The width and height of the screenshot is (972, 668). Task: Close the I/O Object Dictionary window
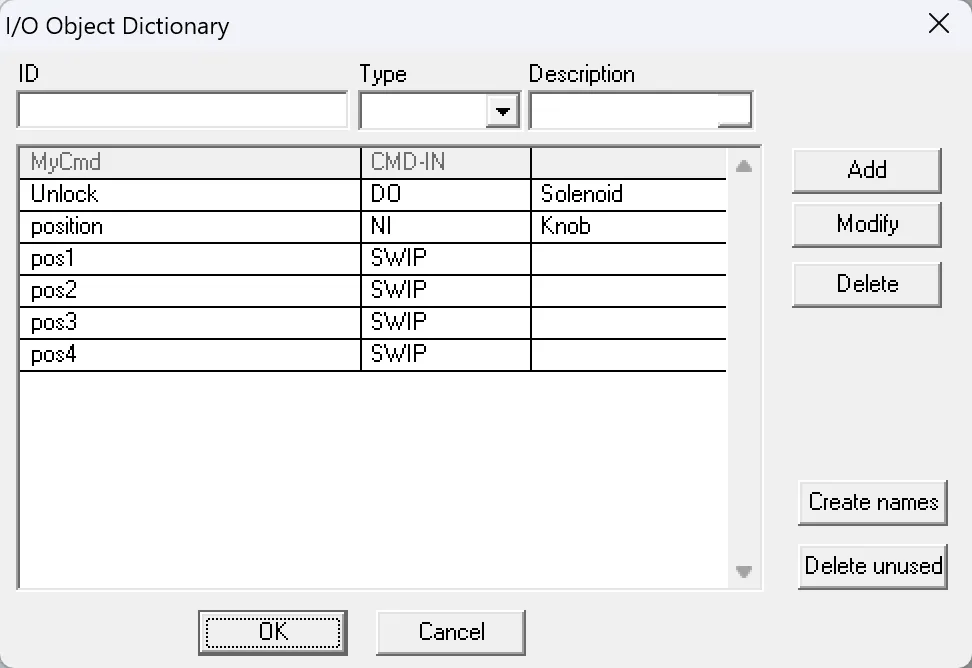pos(939,24)
